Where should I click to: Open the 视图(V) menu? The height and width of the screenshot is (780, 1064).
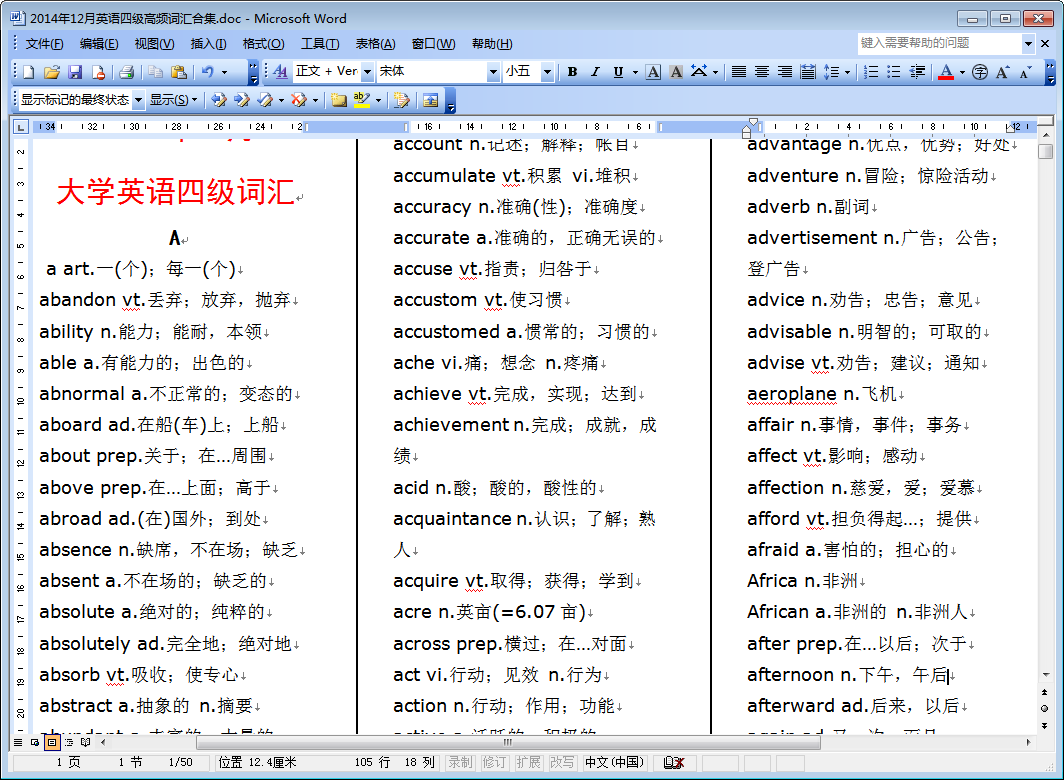tap(154, 43)
